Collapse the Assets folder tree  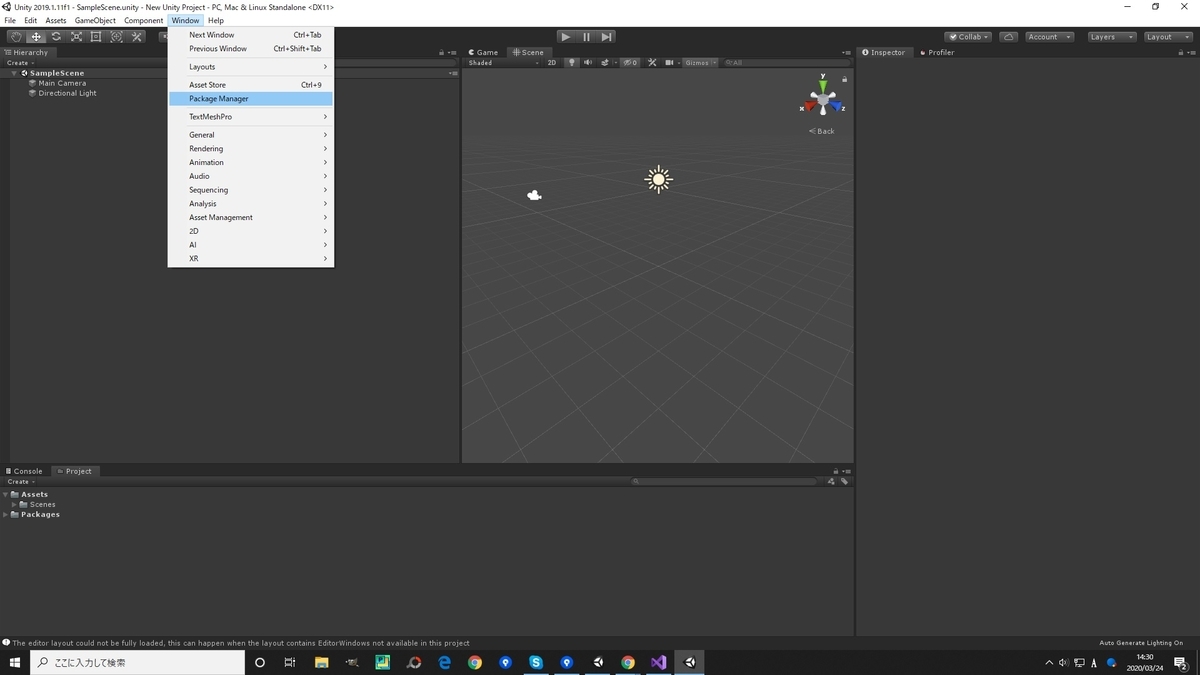[6, 494]
